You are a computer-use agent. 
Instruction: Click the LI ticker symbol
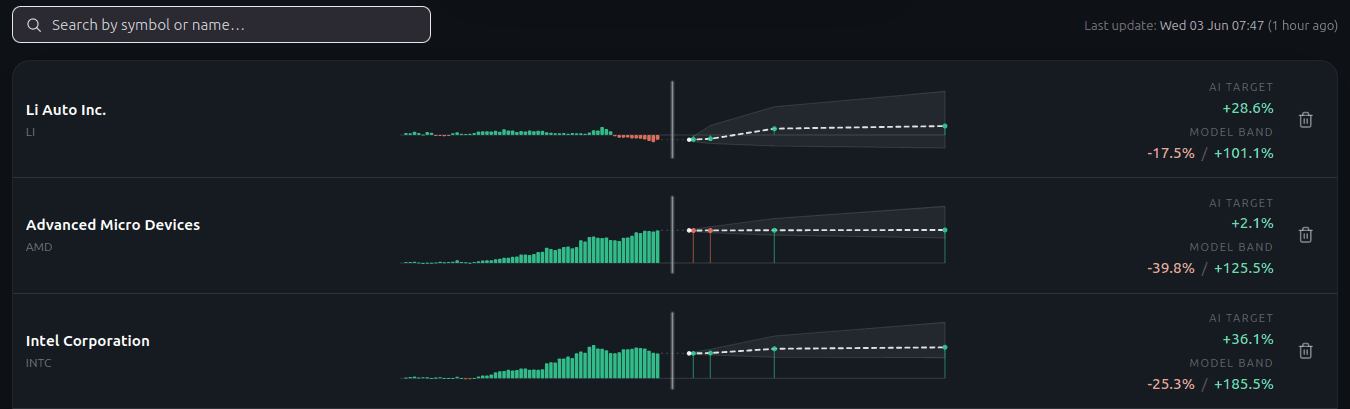pyautogui.click(x=30, y=132)
